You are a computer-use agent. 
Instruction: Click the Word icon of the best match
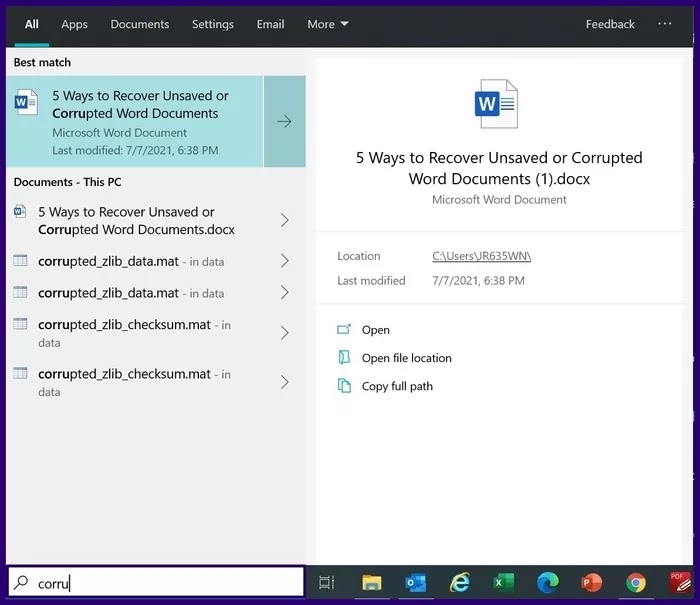(26, 102)
